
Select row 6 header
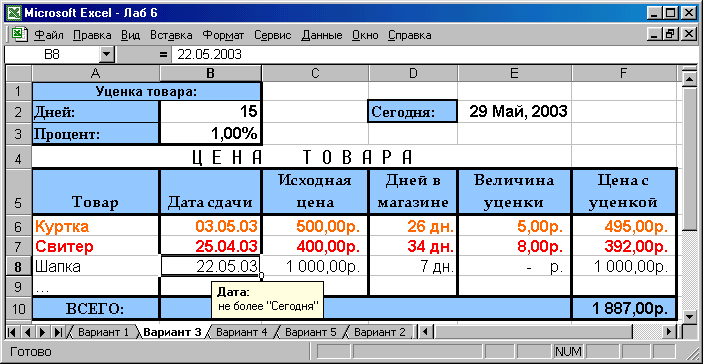click(18, 226)
